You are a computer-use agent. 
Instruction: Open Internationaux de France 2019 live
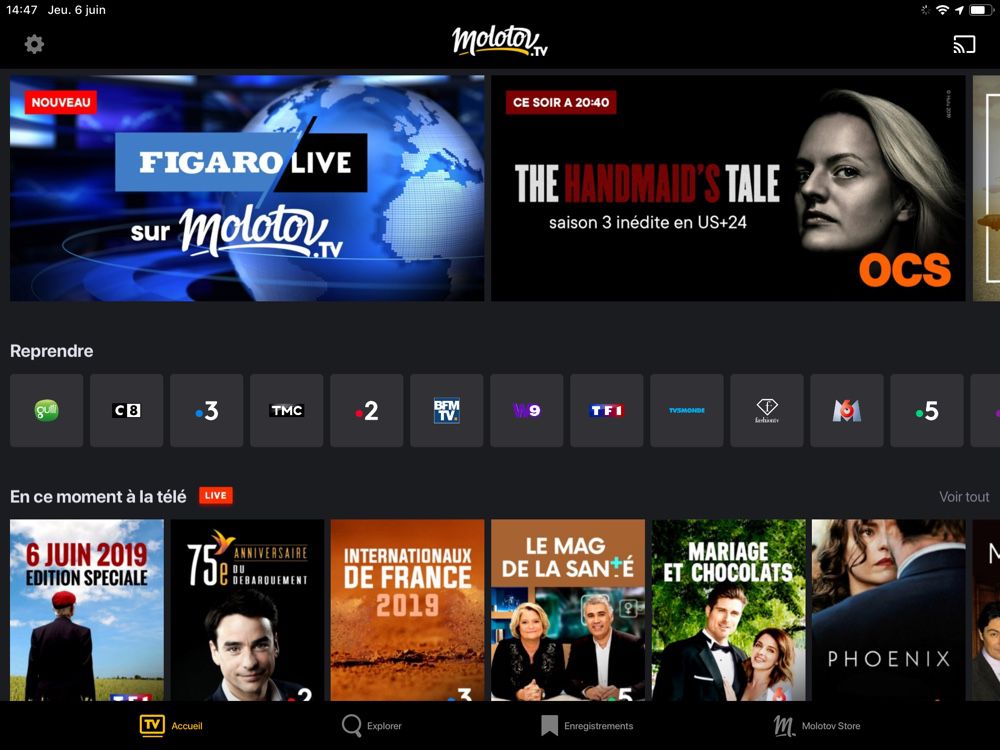(x=408, y=610)
